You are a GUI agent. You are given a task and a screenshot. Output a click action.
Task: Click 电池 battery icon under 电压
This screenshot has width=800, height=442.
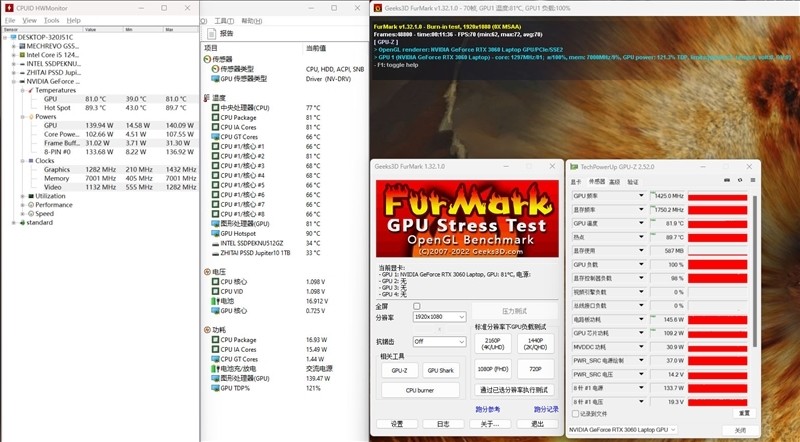(215, 301)
